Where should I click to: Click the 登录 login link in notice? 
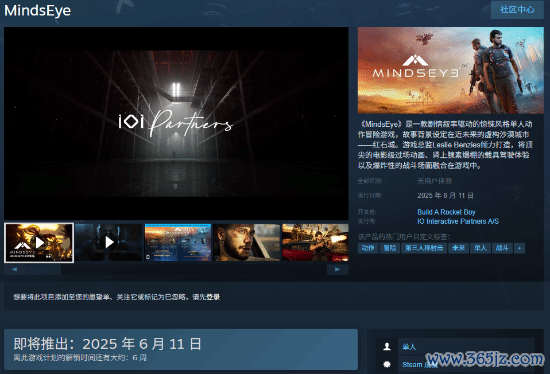tap(213, 297)
